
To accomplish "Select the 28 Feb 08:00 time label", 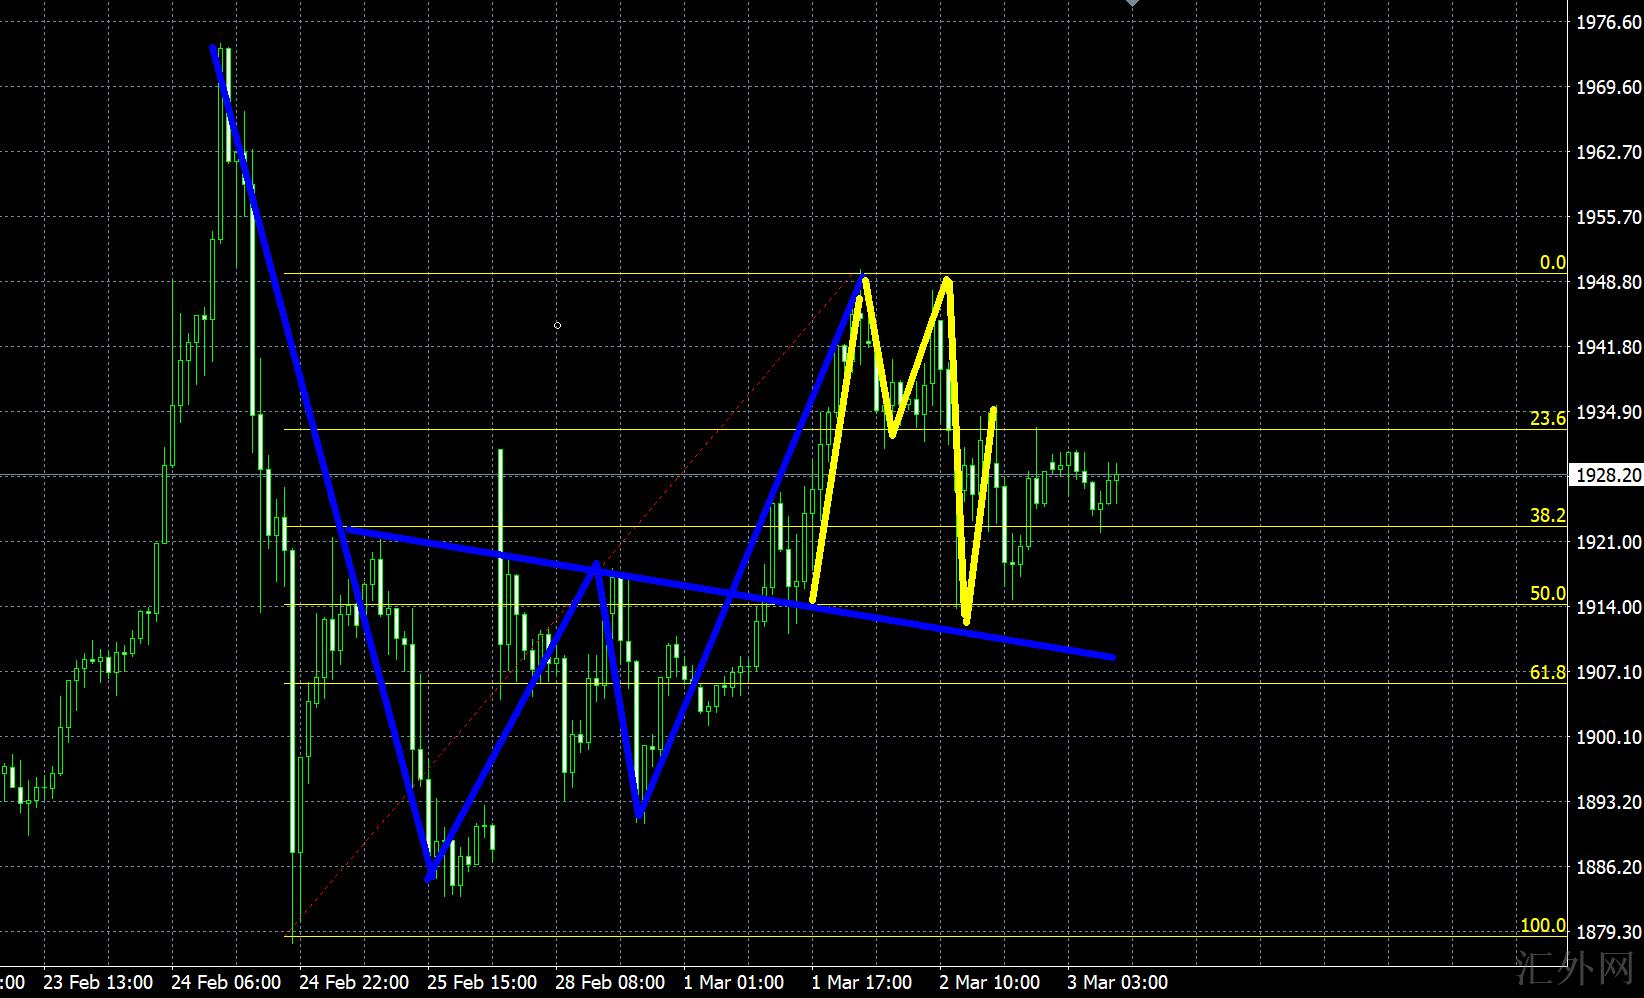I will (x=610, y=982).
